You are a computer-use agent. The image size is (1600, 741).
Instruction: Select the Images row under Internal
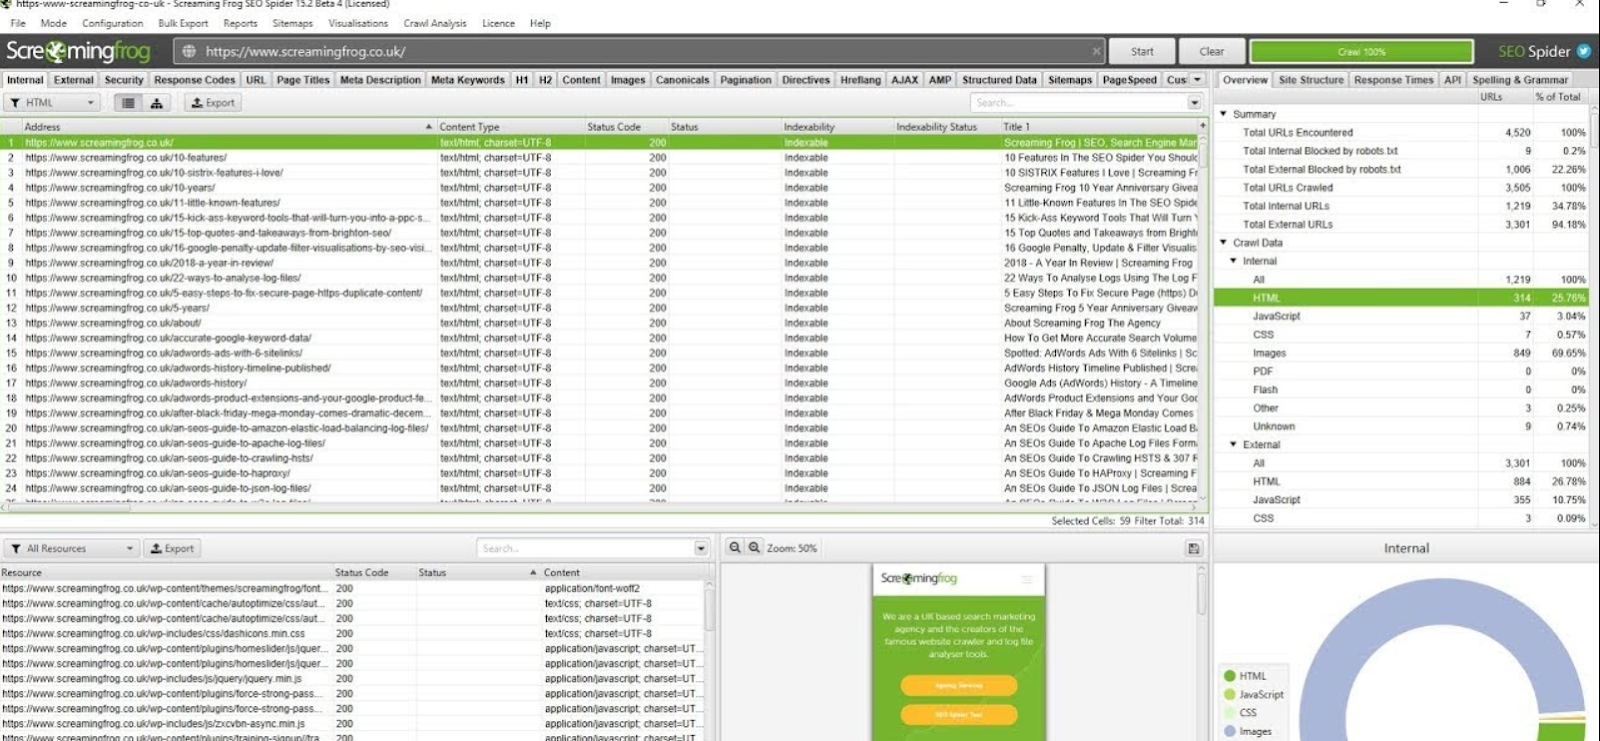[1402, 353]
